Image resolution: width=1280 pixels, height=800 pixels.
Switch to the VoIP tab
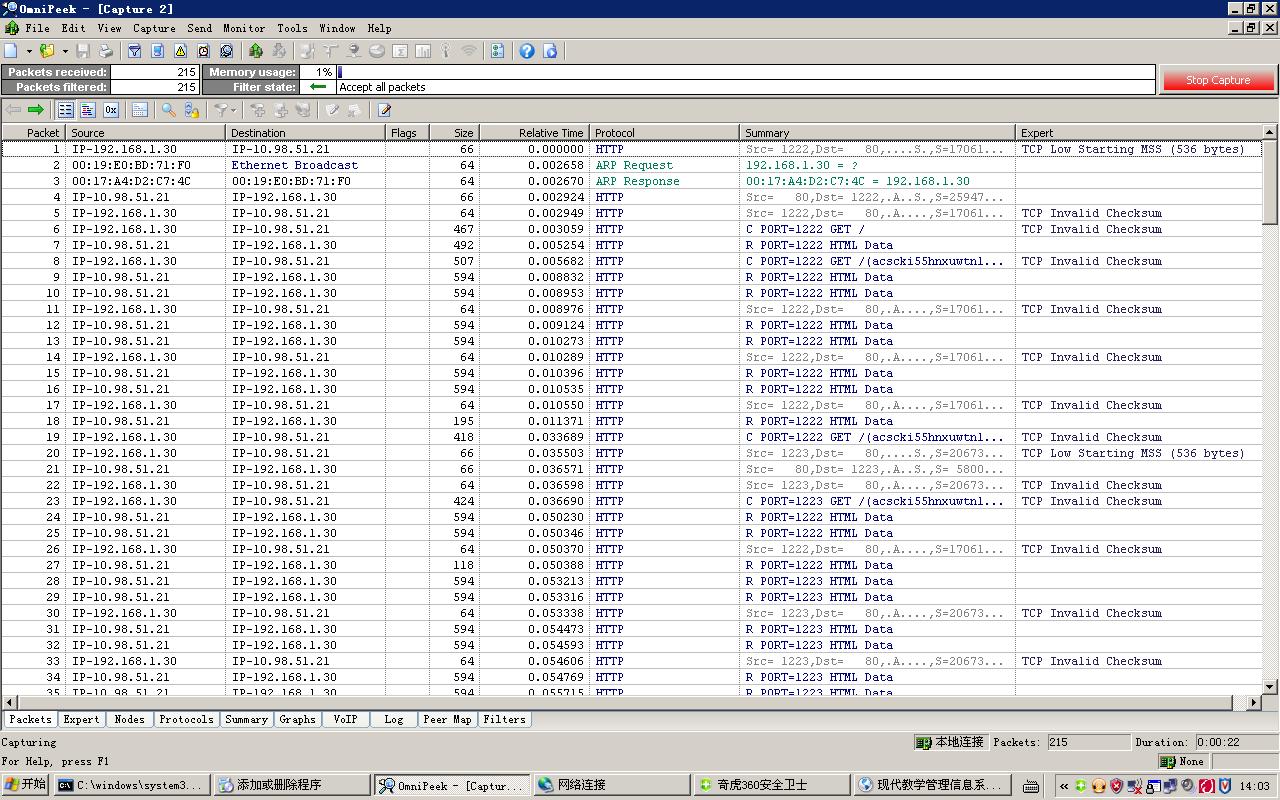pyautogui.click(x=345, y=719)
